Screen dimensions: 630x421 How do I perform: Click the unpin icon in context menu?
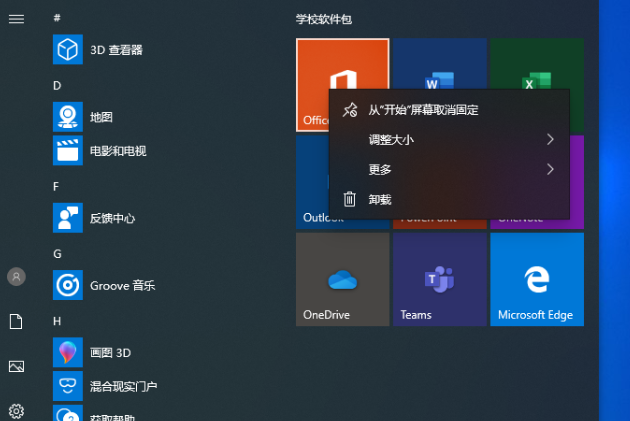(350, 110)
